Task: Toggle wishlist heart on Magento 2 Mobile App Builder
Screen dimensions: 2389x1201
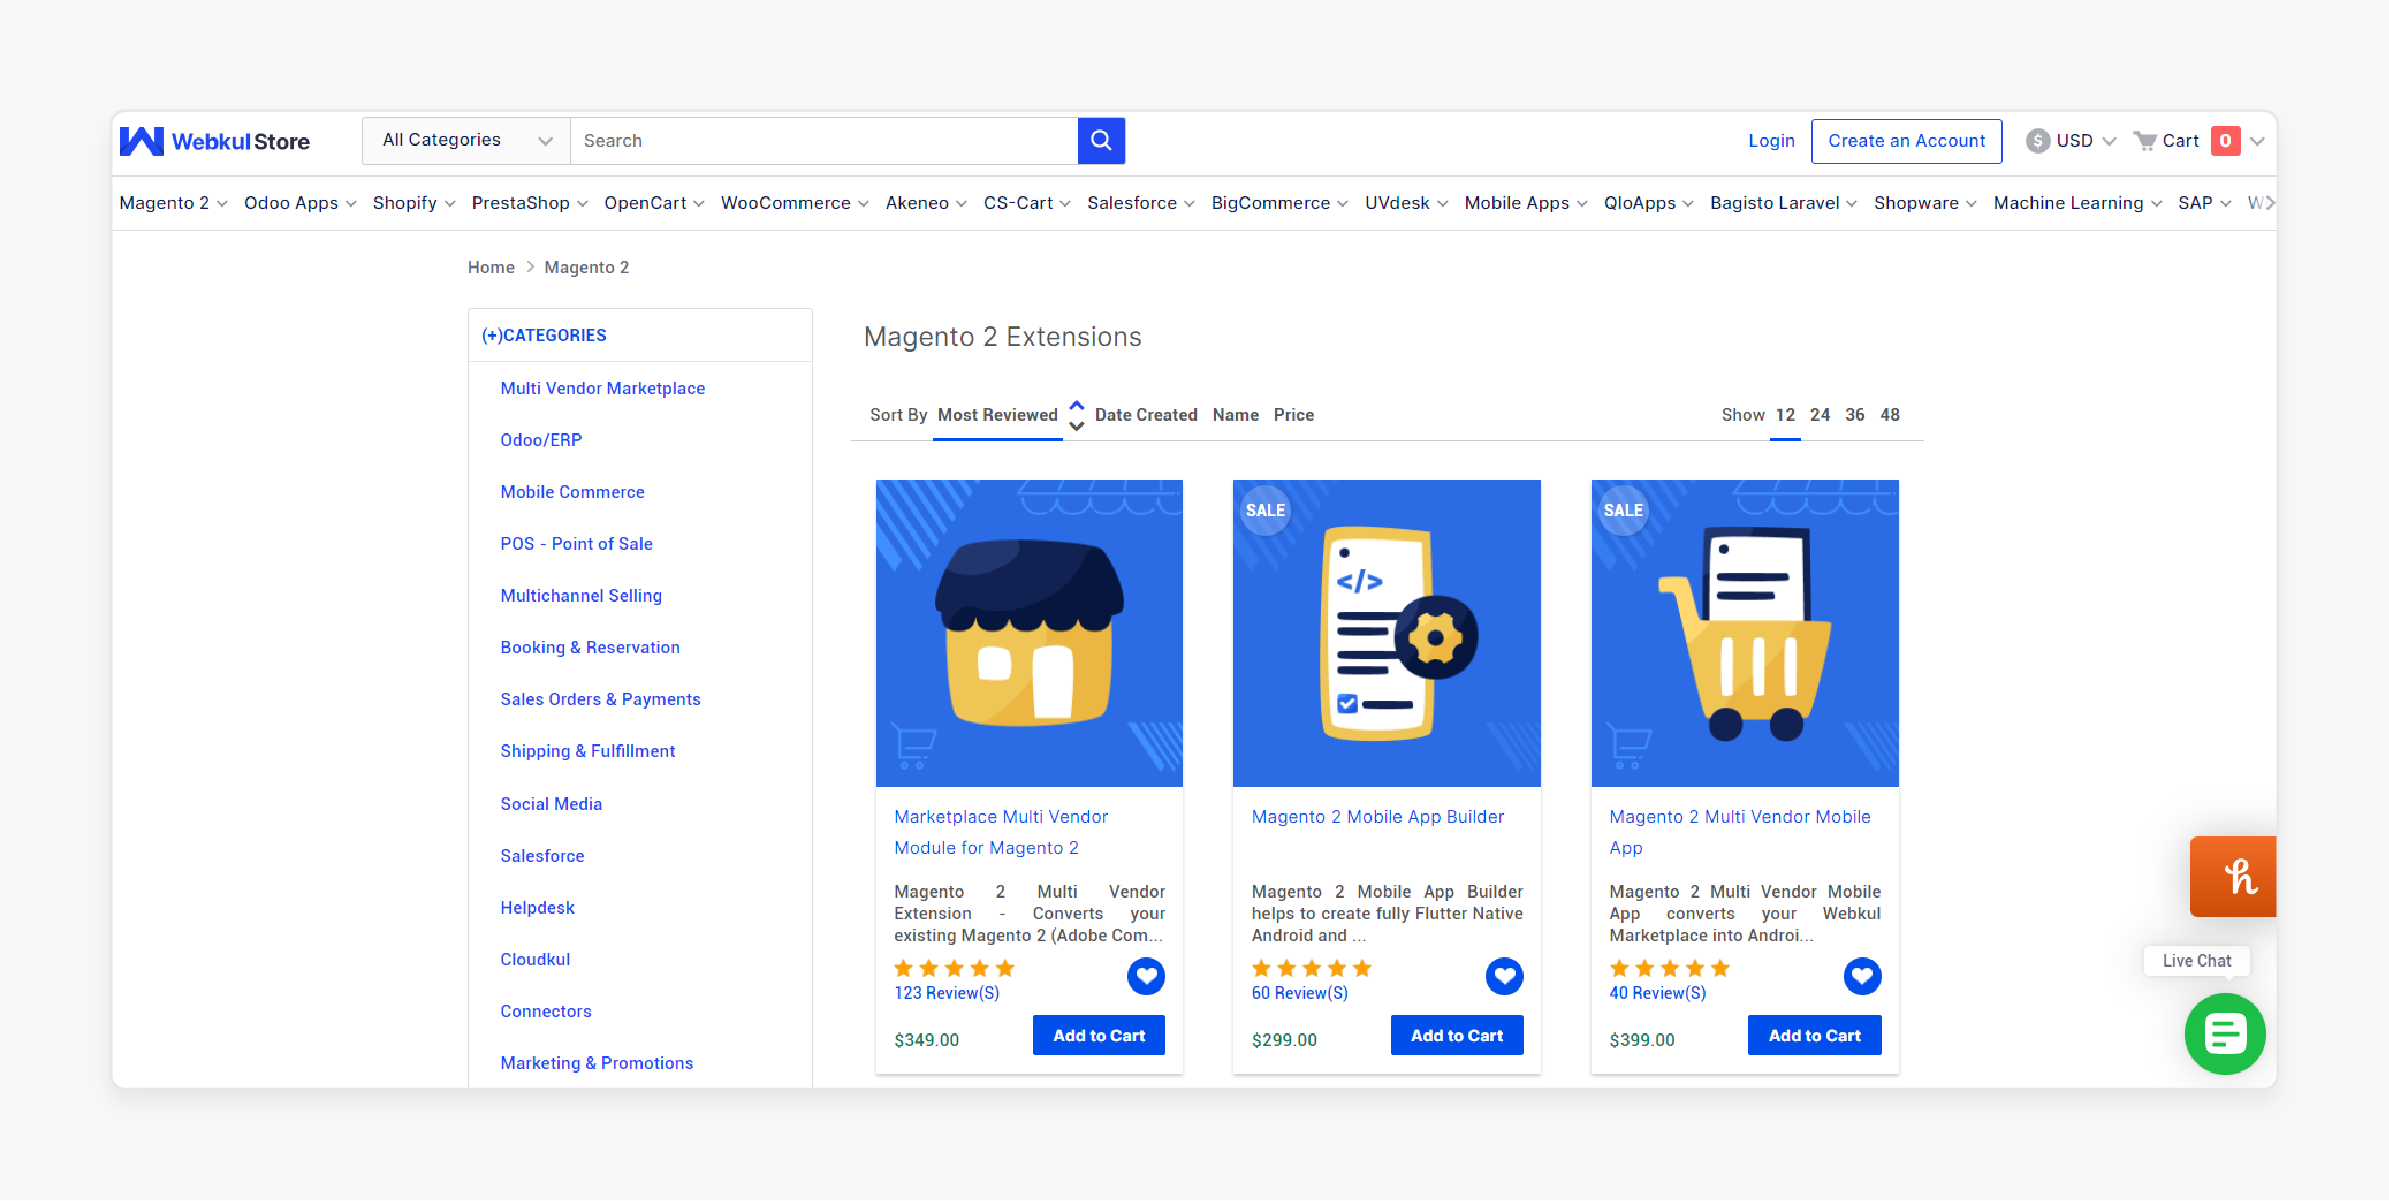Action: (x=1504, y=976)
